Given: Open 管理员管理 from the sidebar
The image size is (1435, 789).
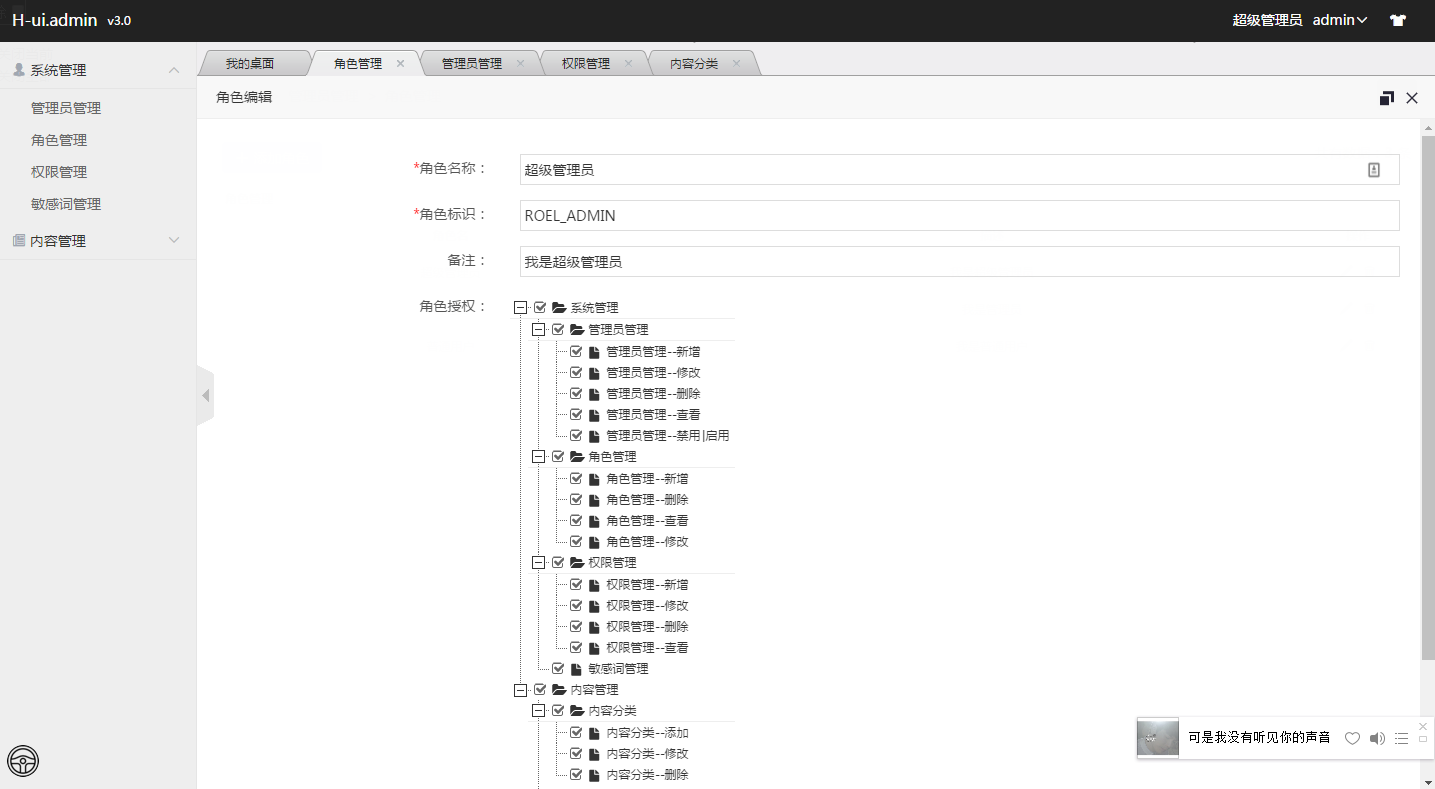Looking at the screenshot, I should tap(66, 108).
